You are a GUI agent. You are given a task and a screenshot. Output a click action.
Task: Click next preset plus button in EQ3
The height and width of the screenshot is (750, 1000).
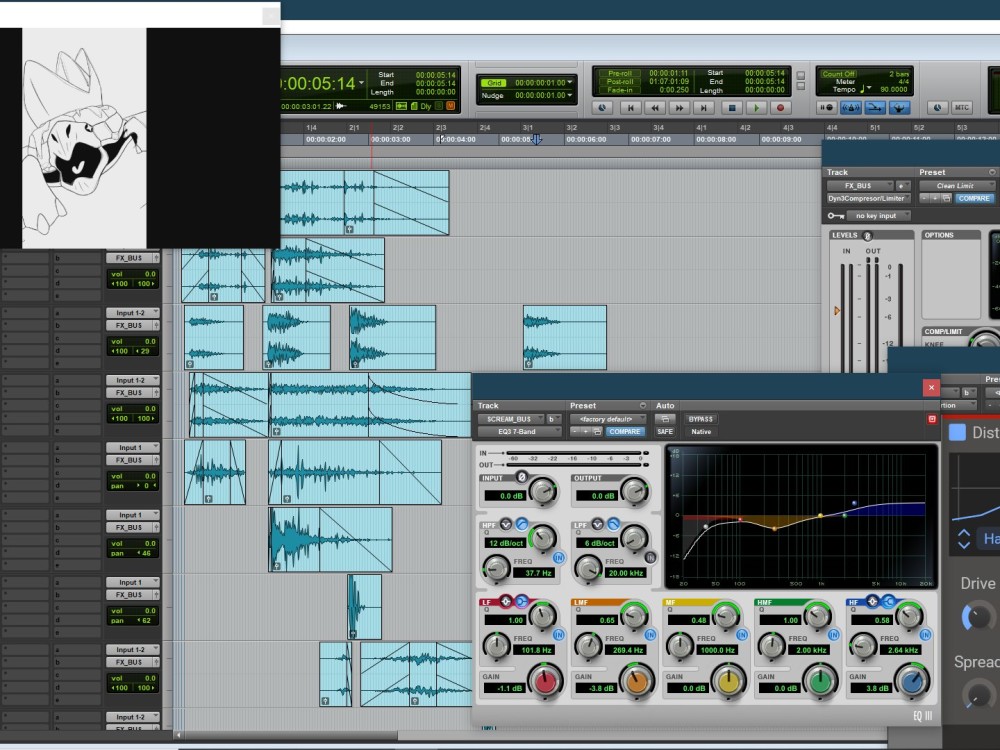coord(585,432)
